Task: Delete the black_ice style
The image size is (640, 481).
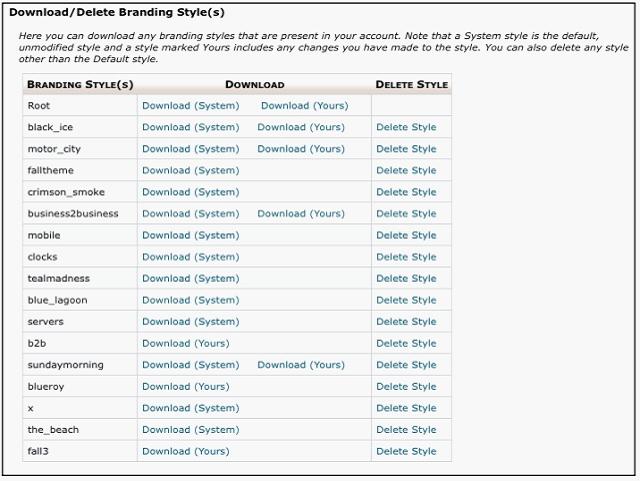Action: coord(406,127)
